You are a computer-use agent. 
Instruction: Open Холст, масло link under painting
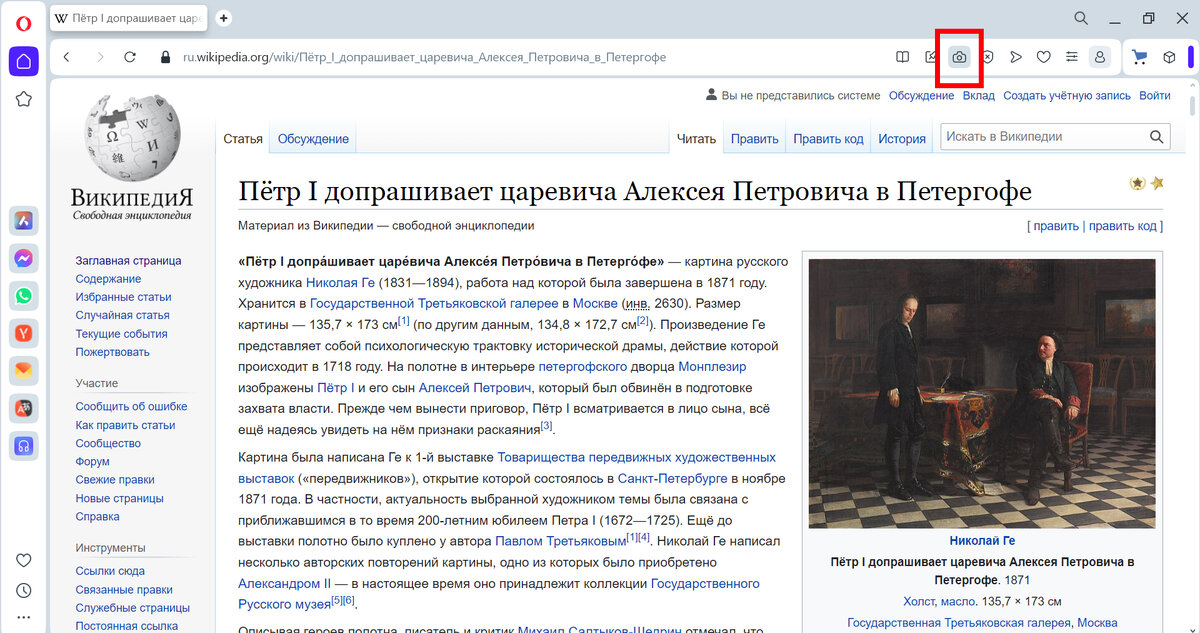click(940, 601)
